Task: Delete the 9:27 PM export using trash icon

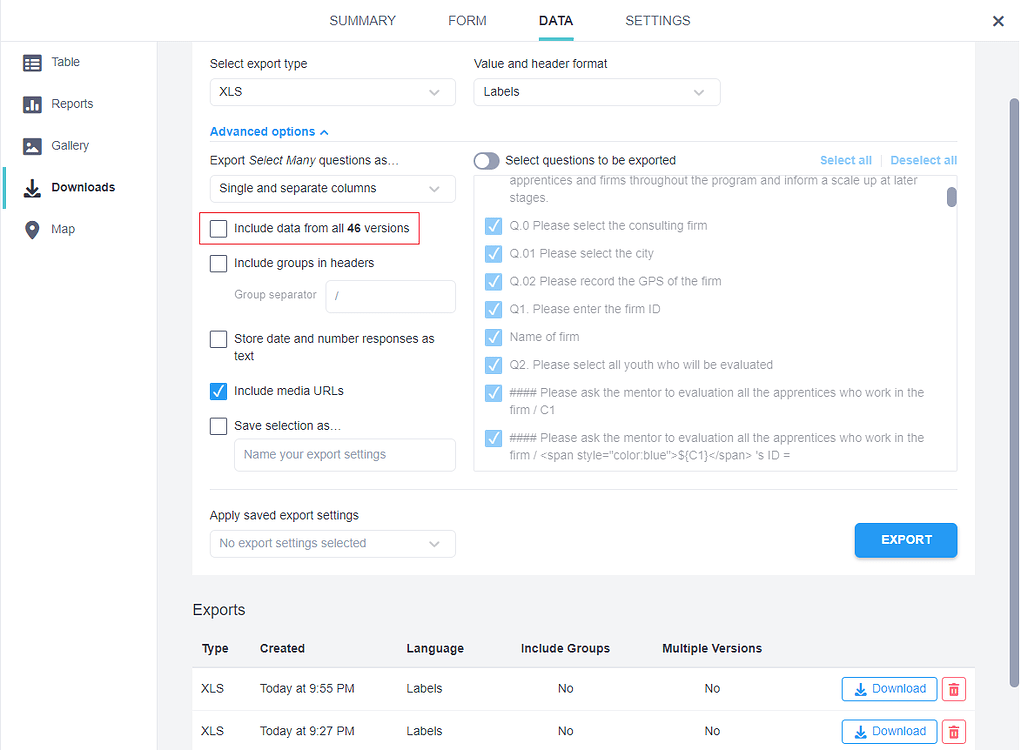Action: (x=952, y=731)
